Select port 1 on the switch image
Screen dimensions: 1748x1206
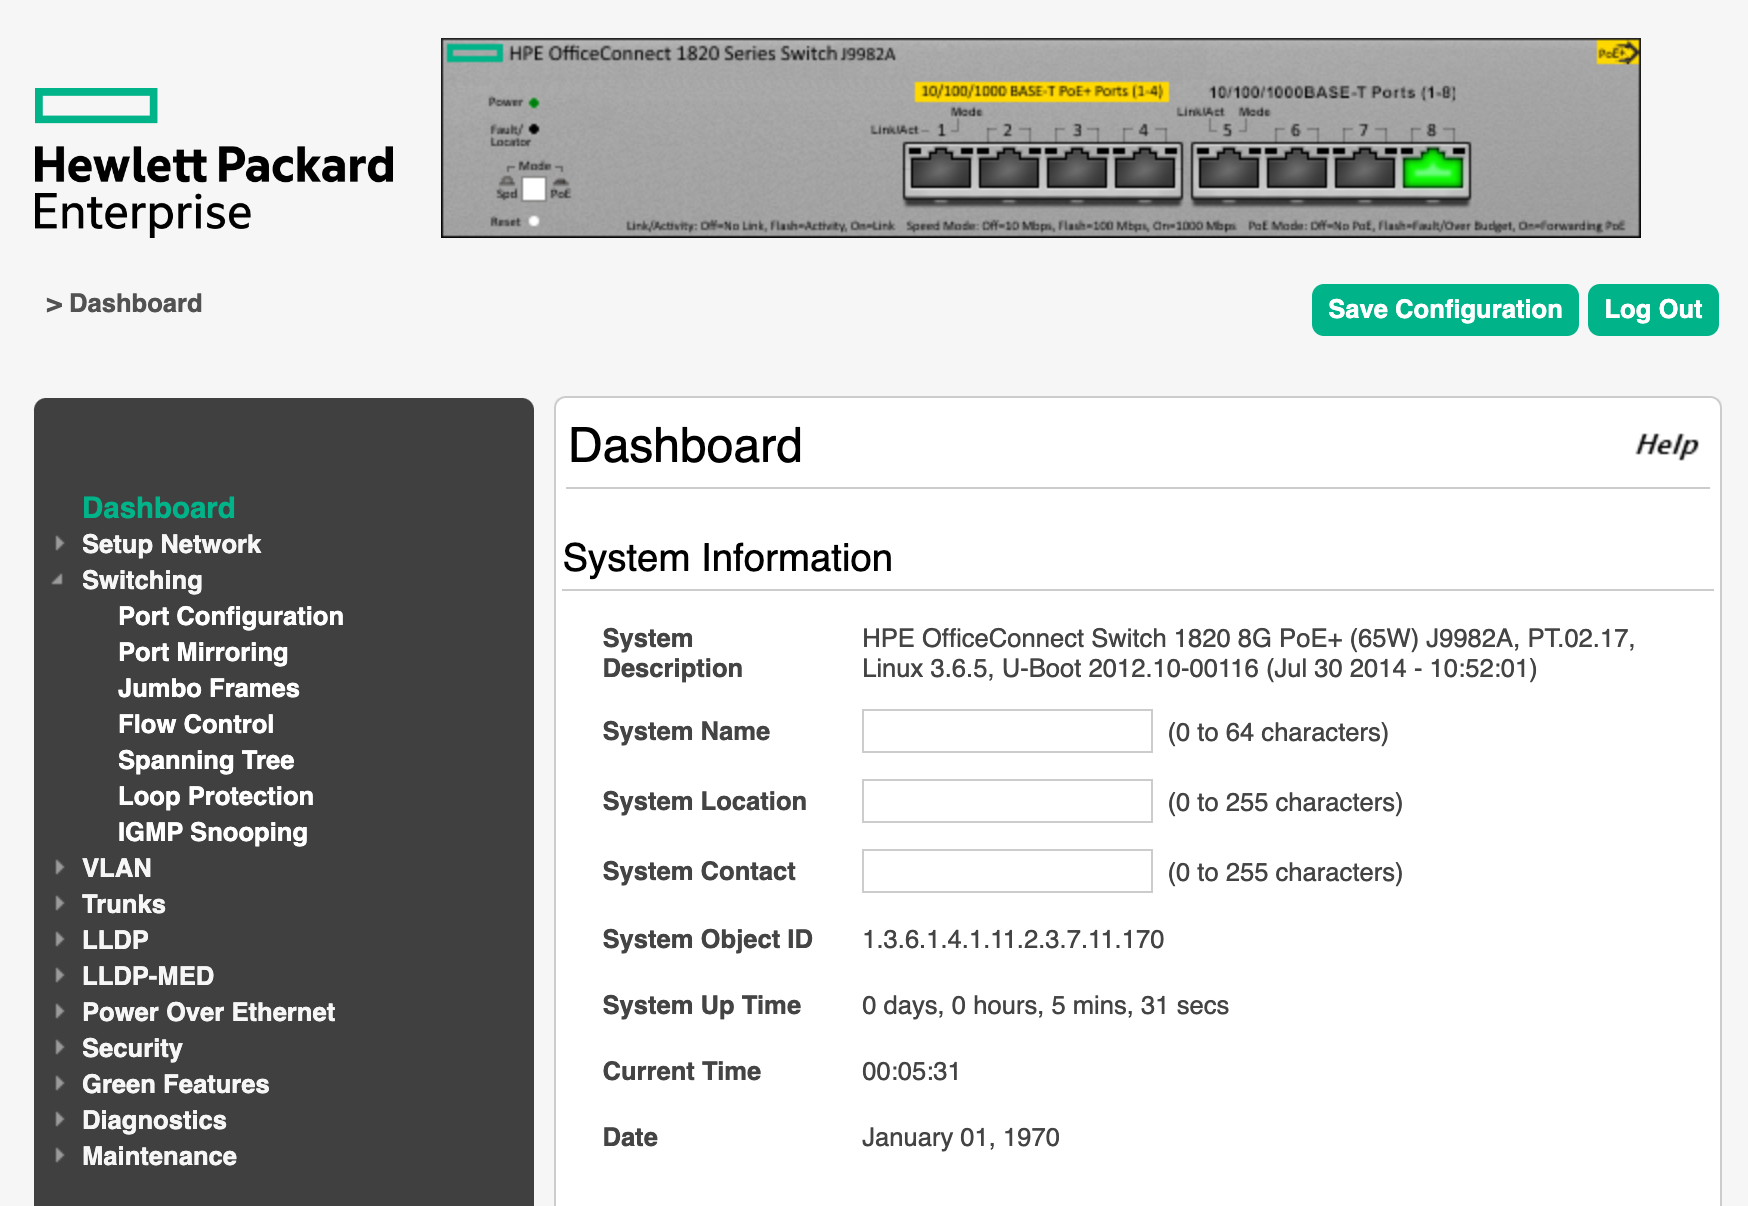click(941, 168)
